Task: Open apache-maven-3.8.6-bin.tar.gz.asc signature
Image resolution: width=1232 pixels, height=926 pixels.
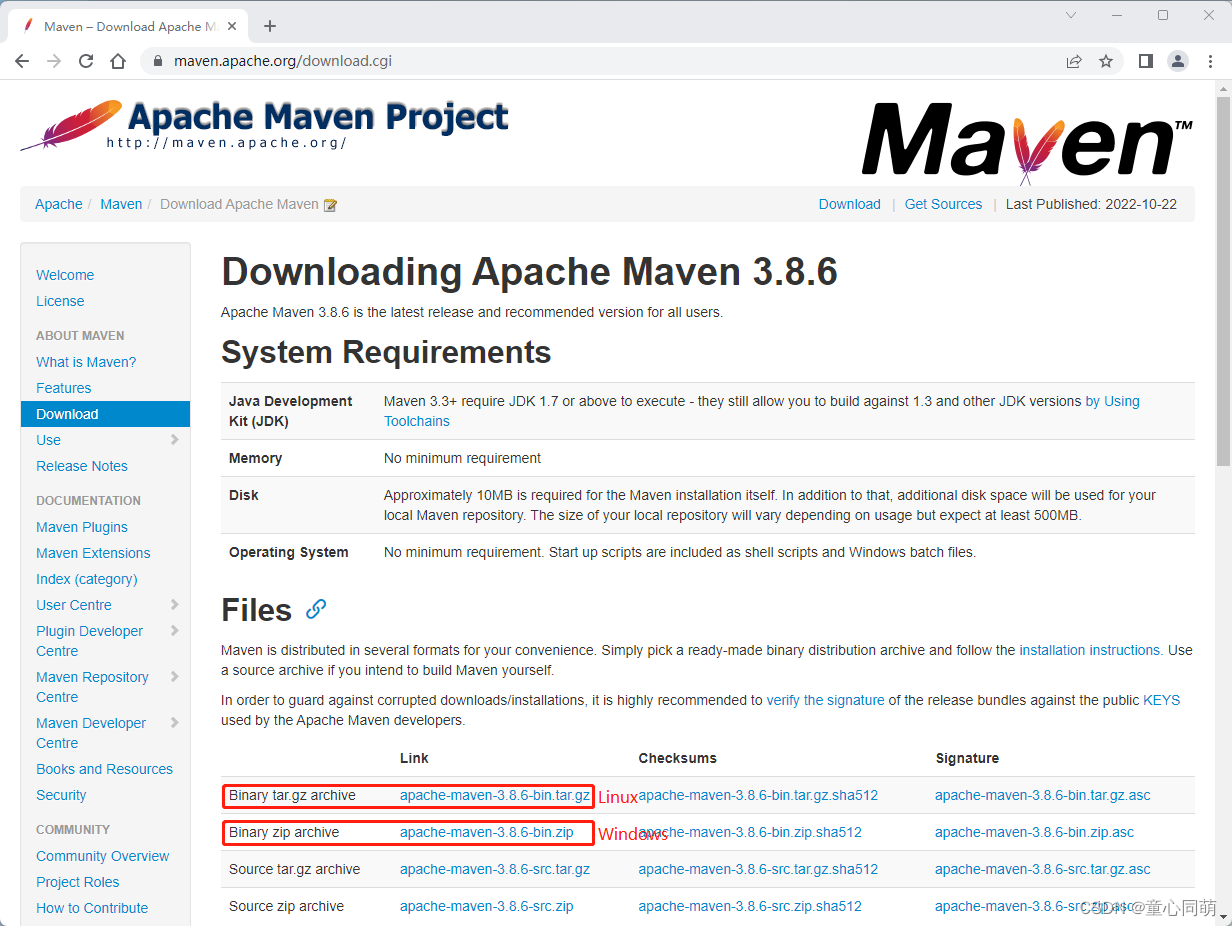Action: point(1043,796)
